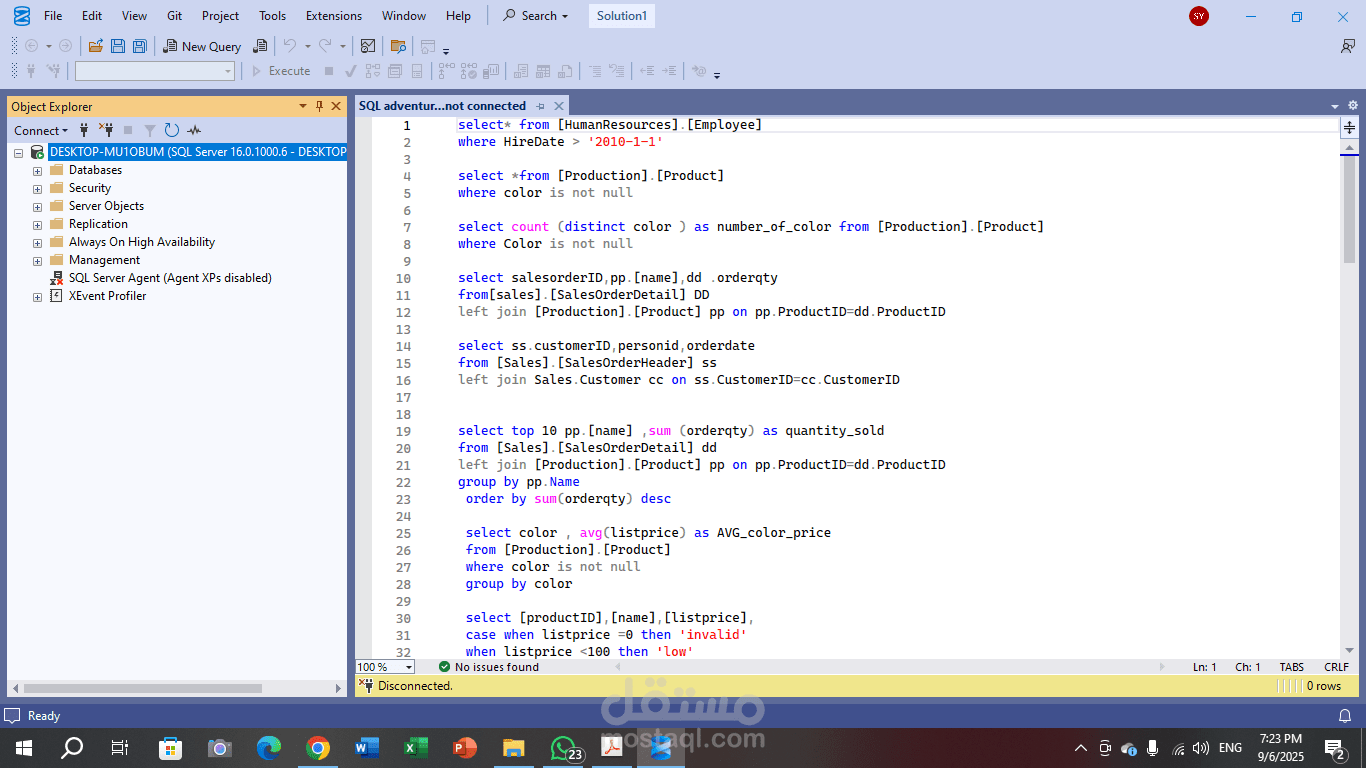Screen dimensions: 1366x768
Task: Expand the Databases node
Action: (x=37, y=170)
